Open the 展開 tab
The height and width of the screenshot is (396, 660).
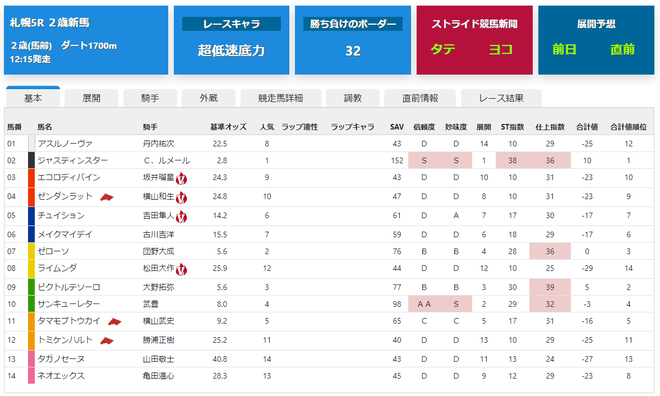click(91, 98)
